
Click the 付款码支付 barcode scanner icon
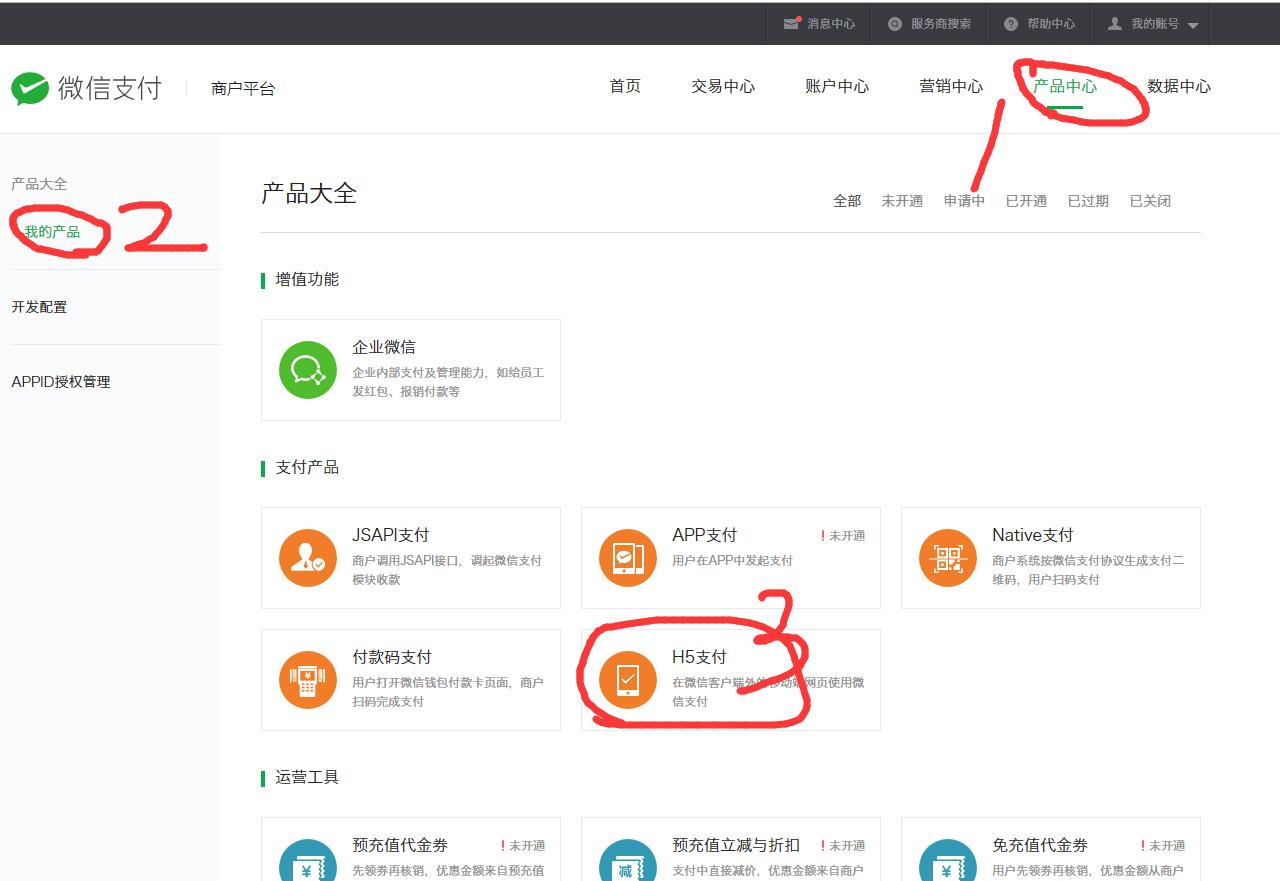[x=308, y=680]
